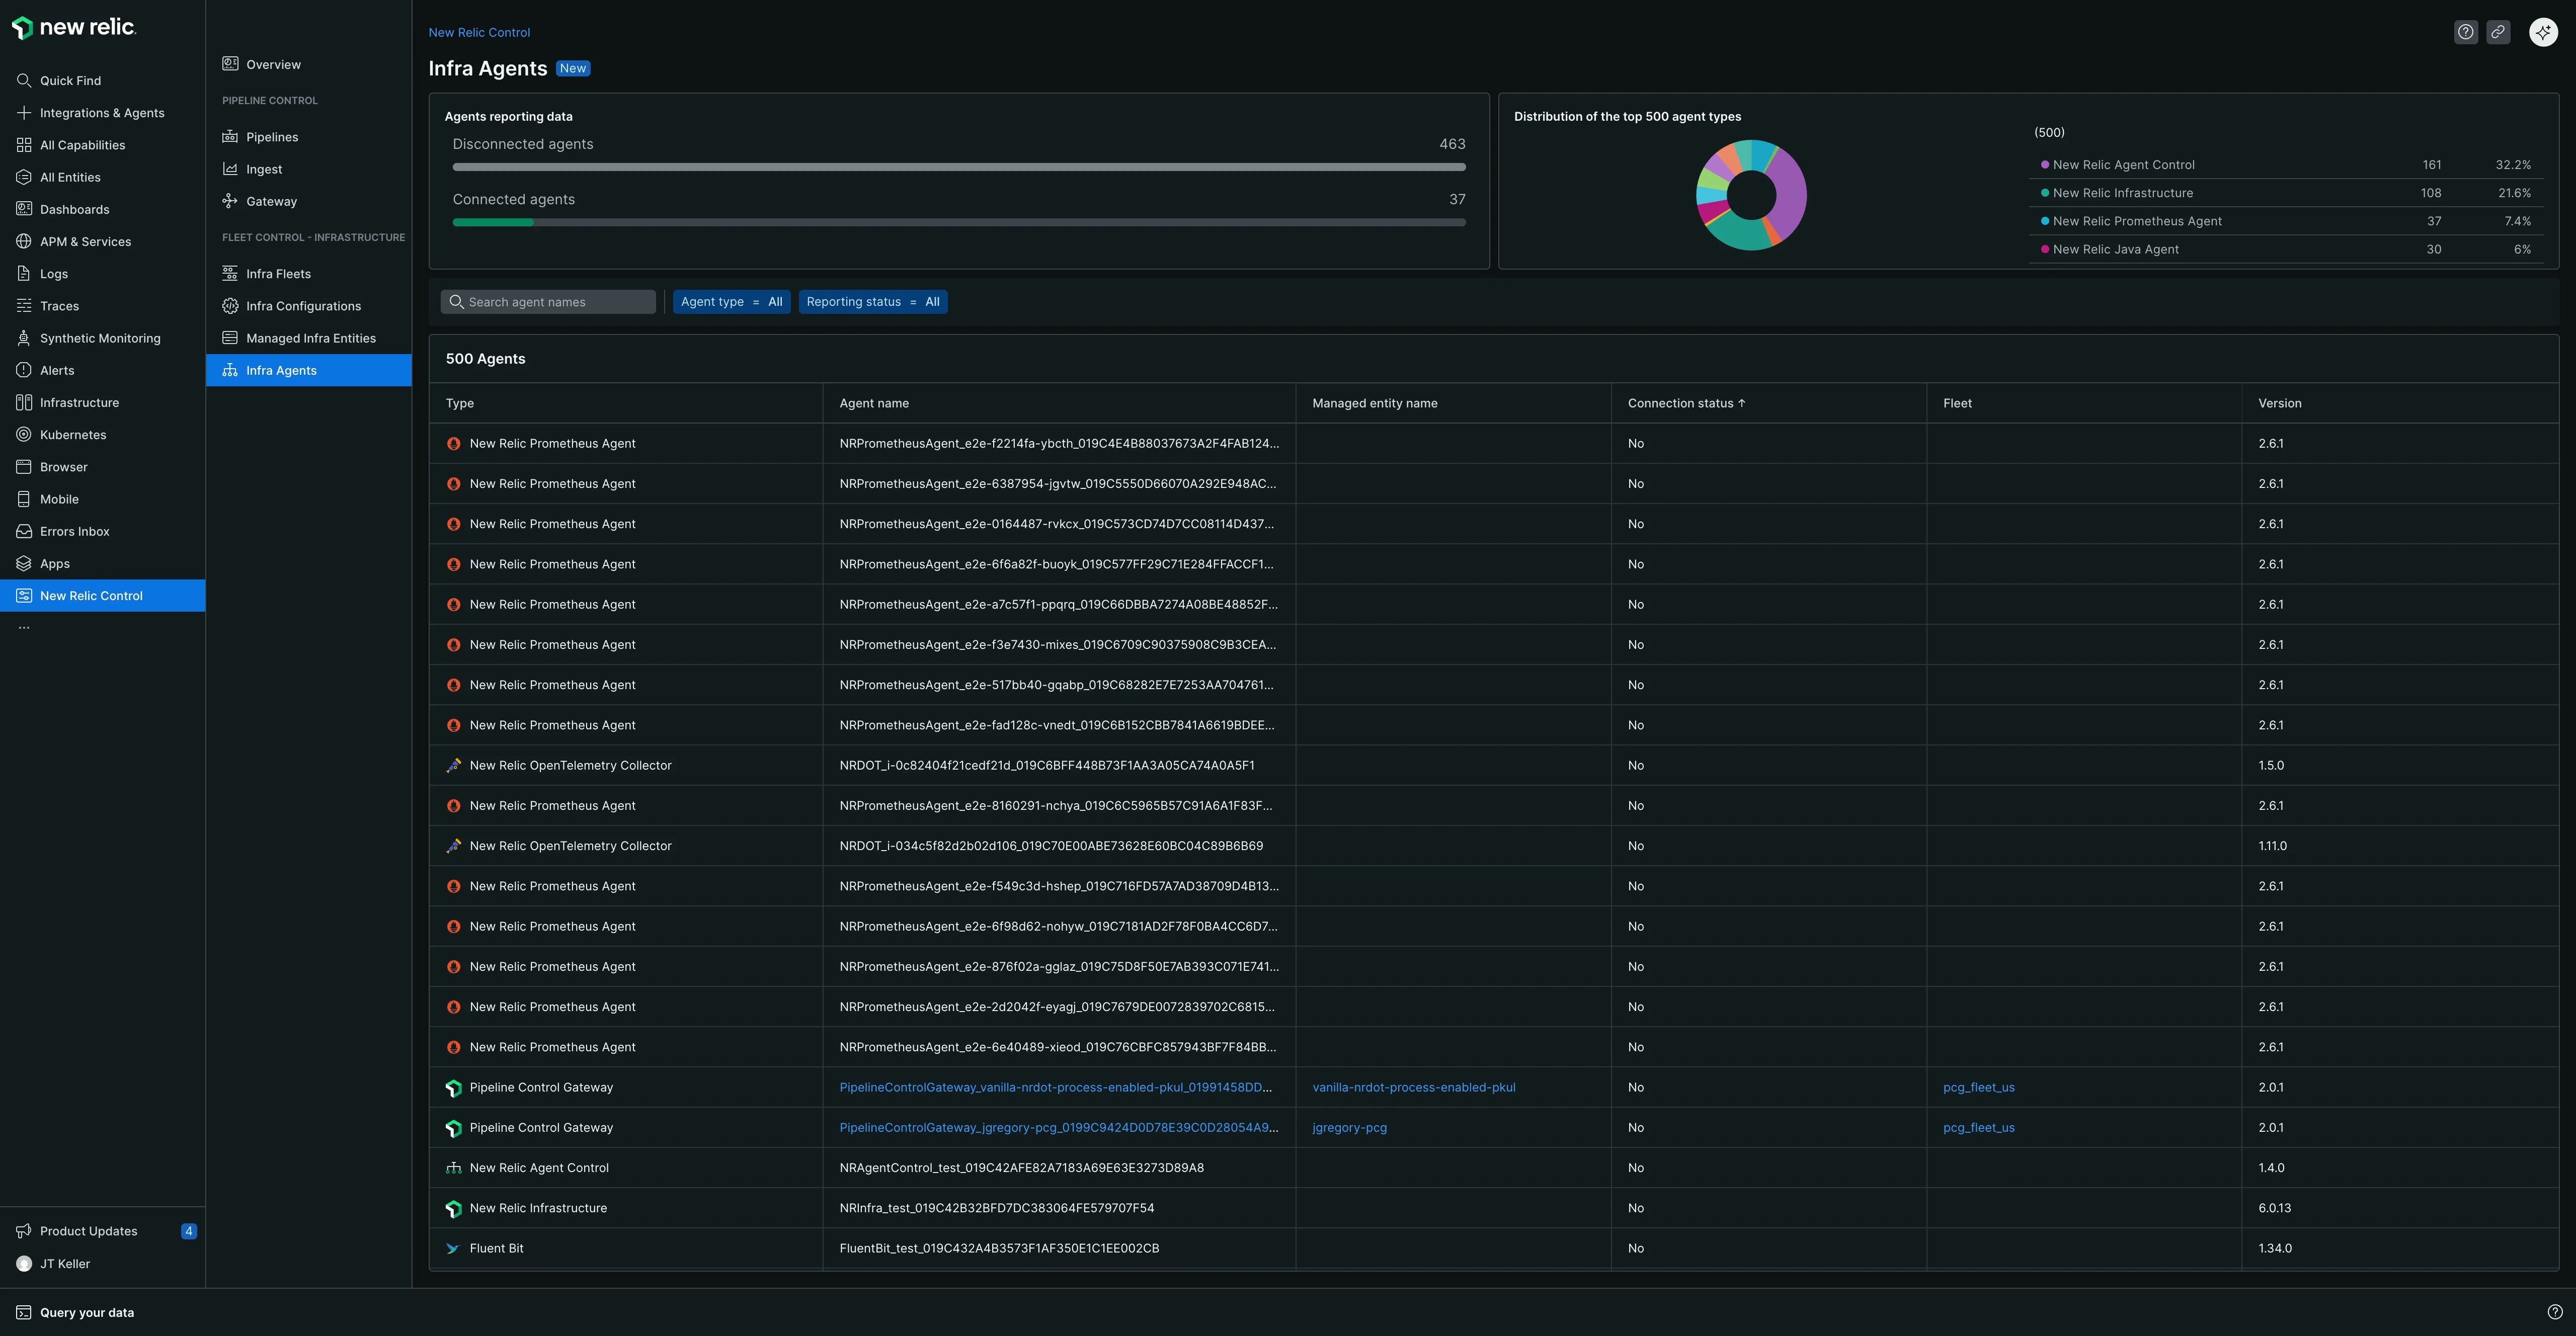Screen dimensions: 2576x1336
Task: Click the New Relic Control breadcrumb link
Action: pos(479,32)
